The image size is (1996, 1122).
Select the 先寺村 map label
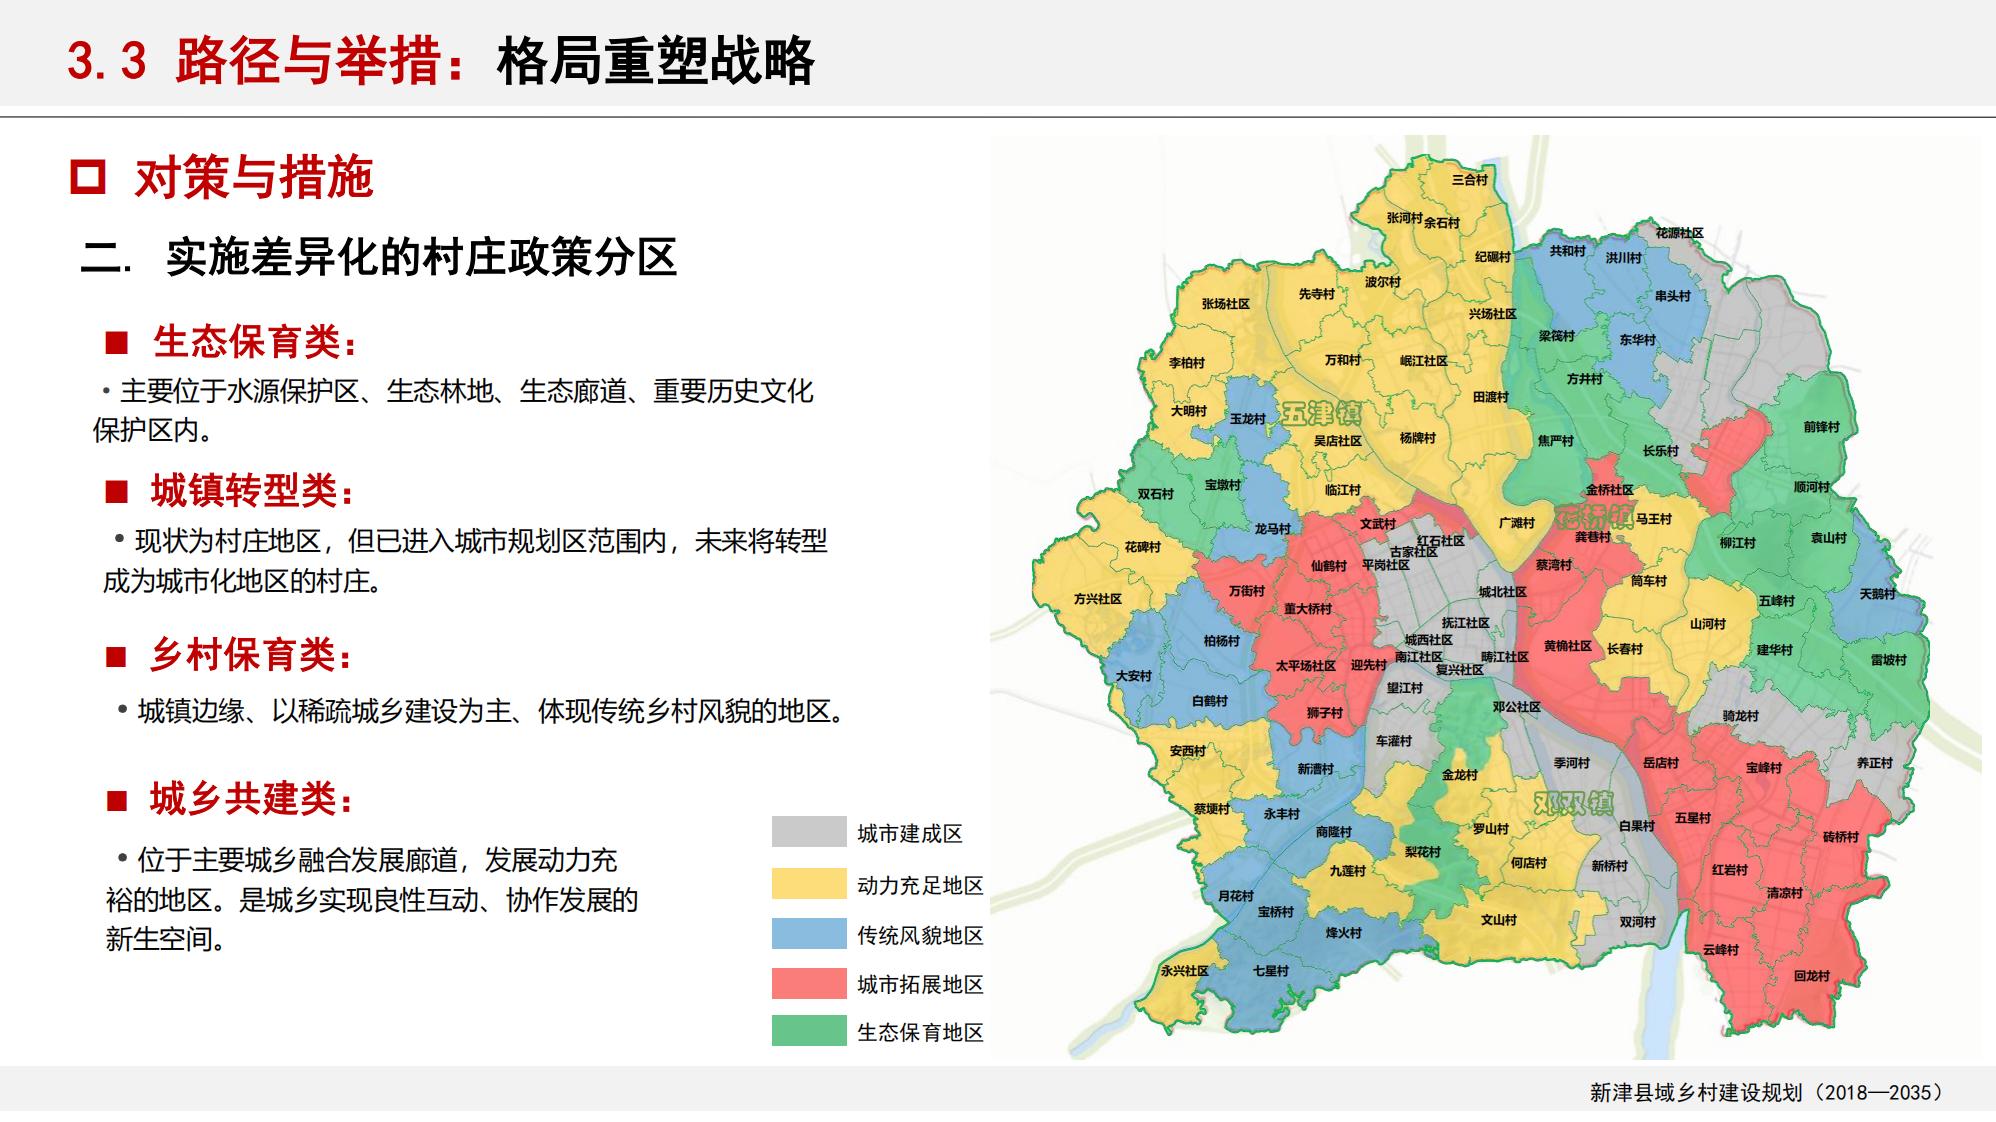tap(1317, 294)
